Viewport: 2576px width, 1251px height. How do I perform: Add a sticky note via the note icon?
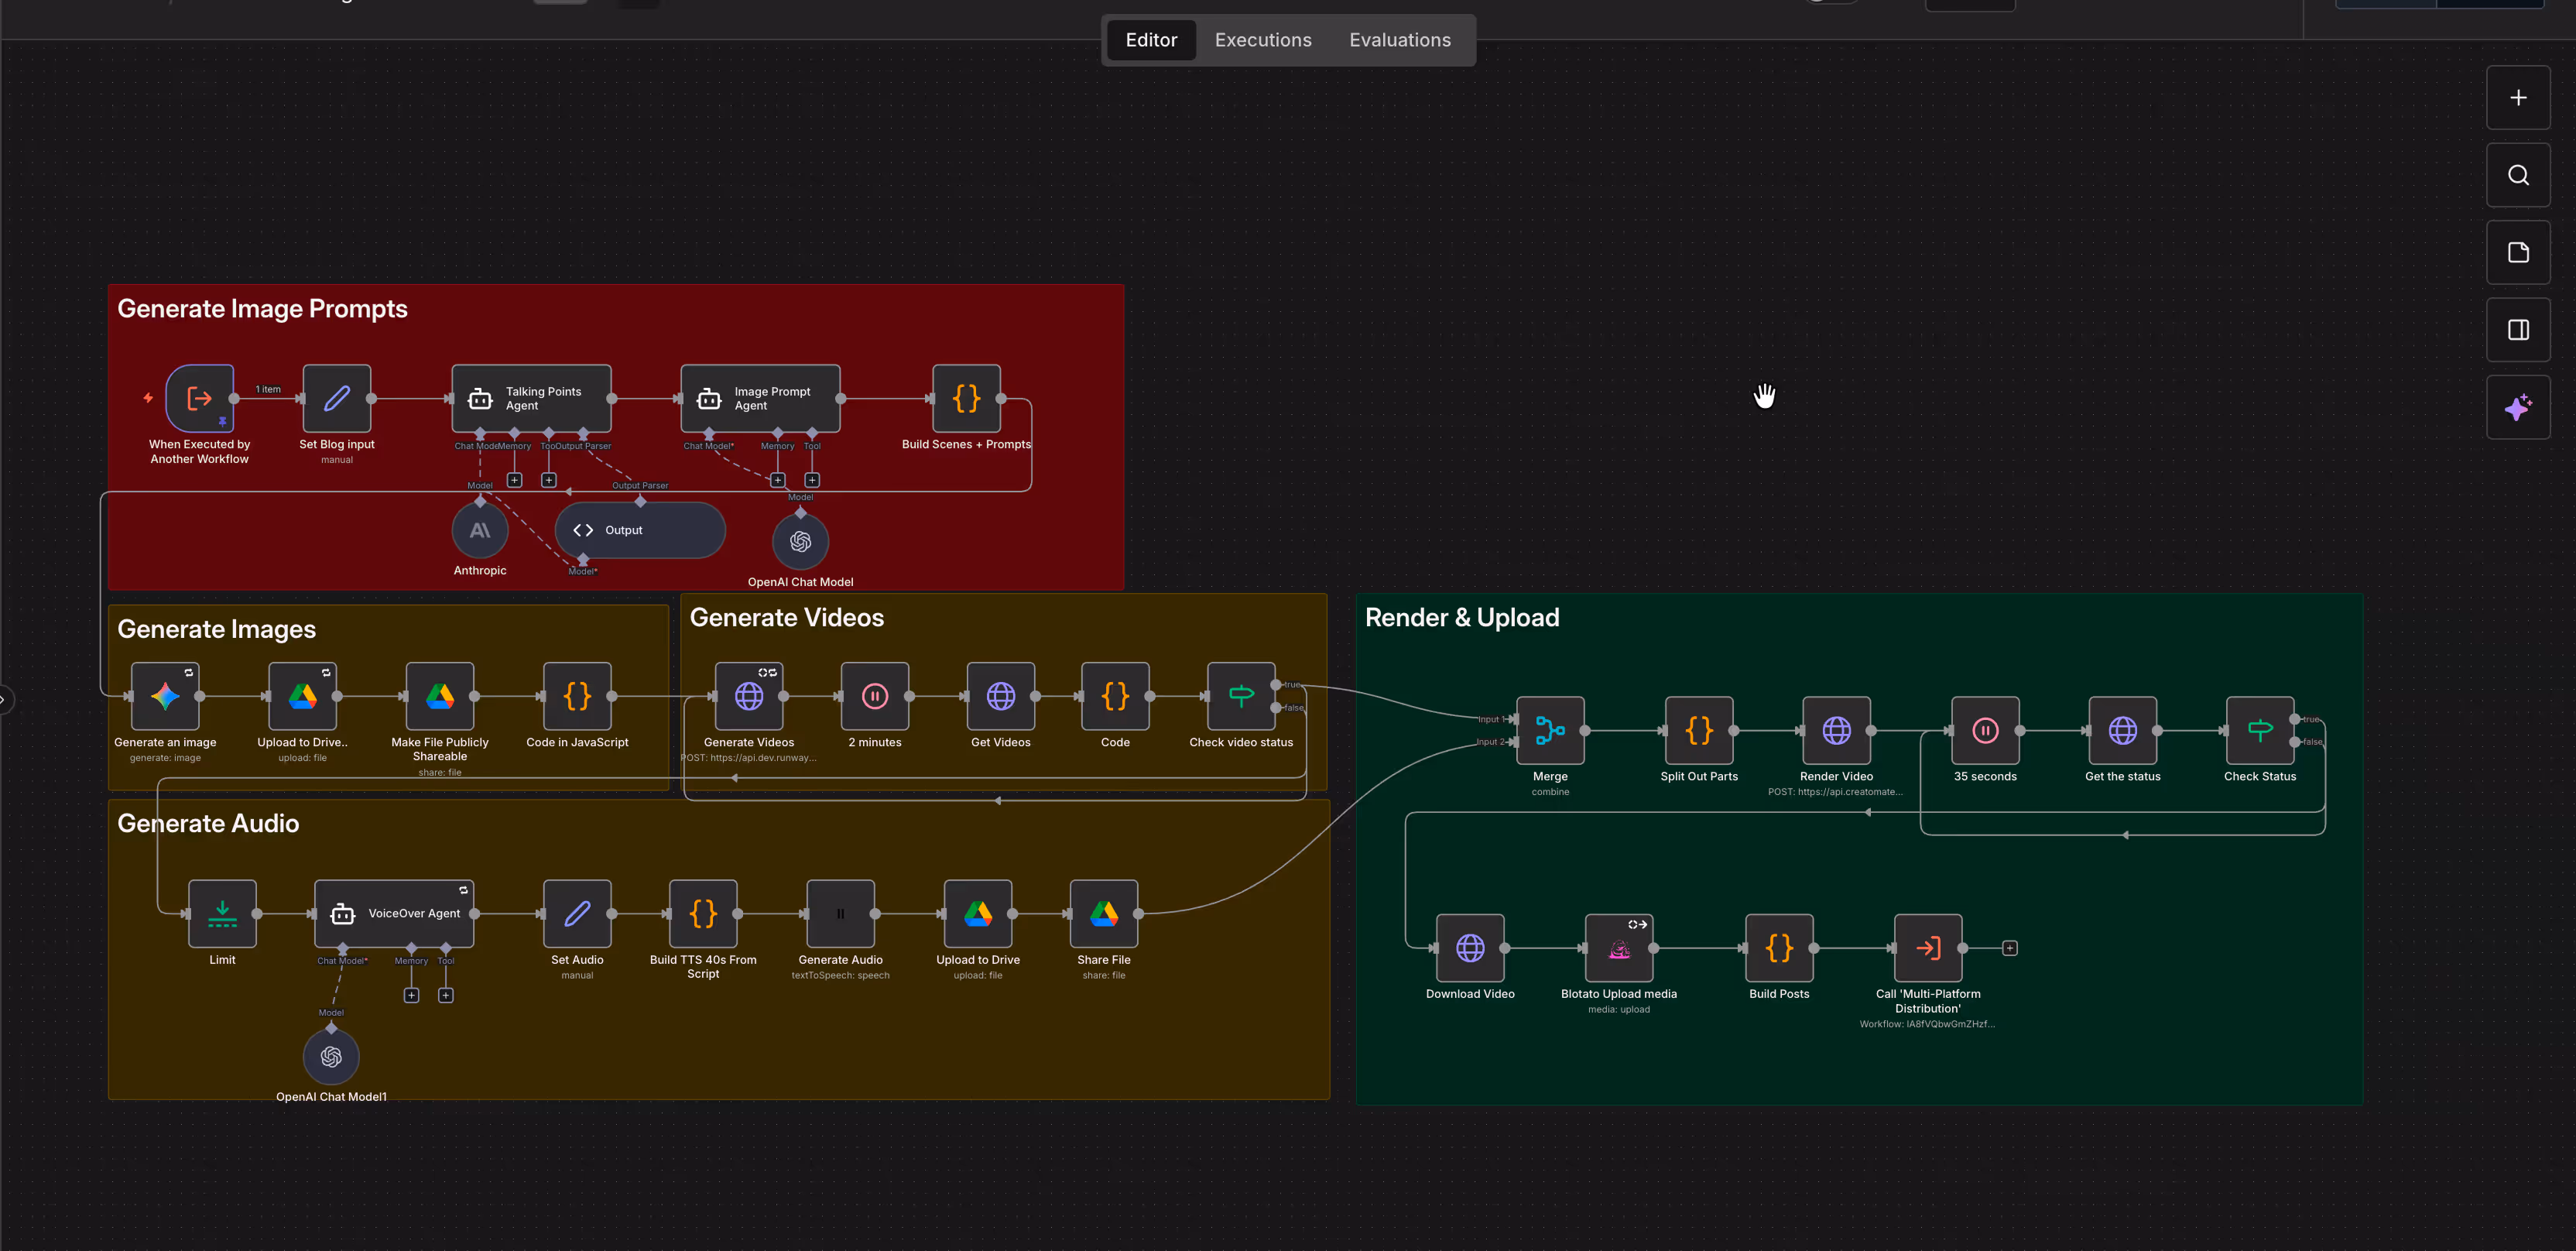(2517, 253)
